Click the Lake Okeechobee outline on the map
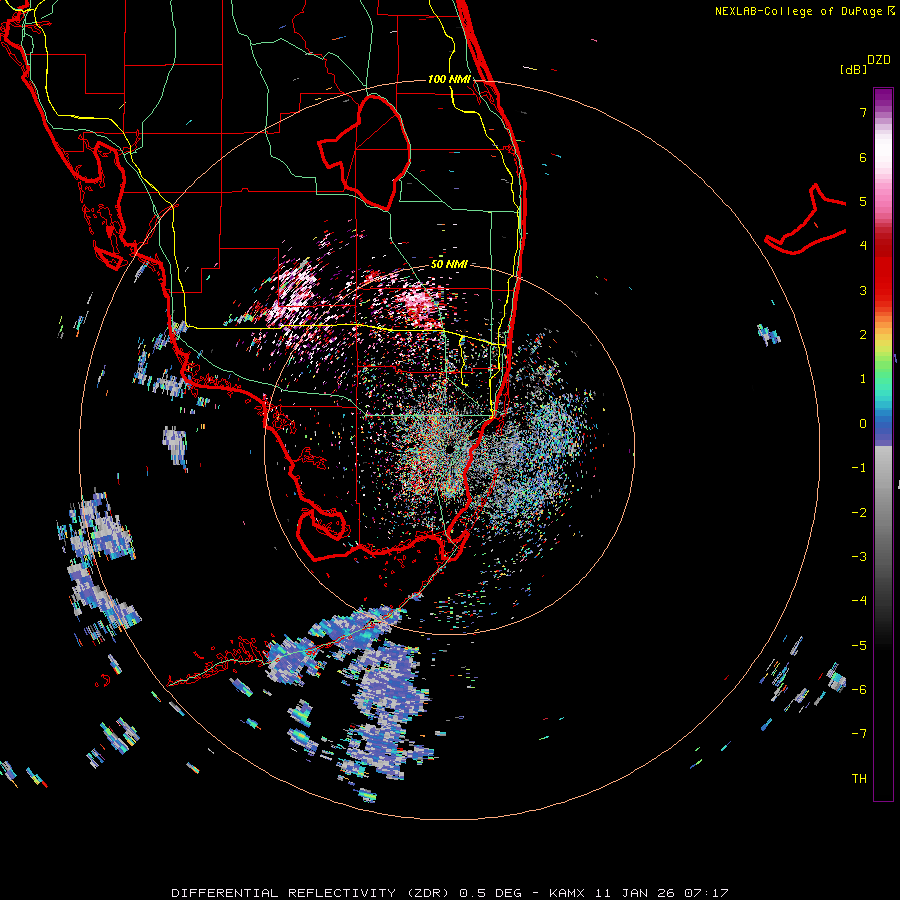Screen dimensions: 900x900 coord(364,152)
